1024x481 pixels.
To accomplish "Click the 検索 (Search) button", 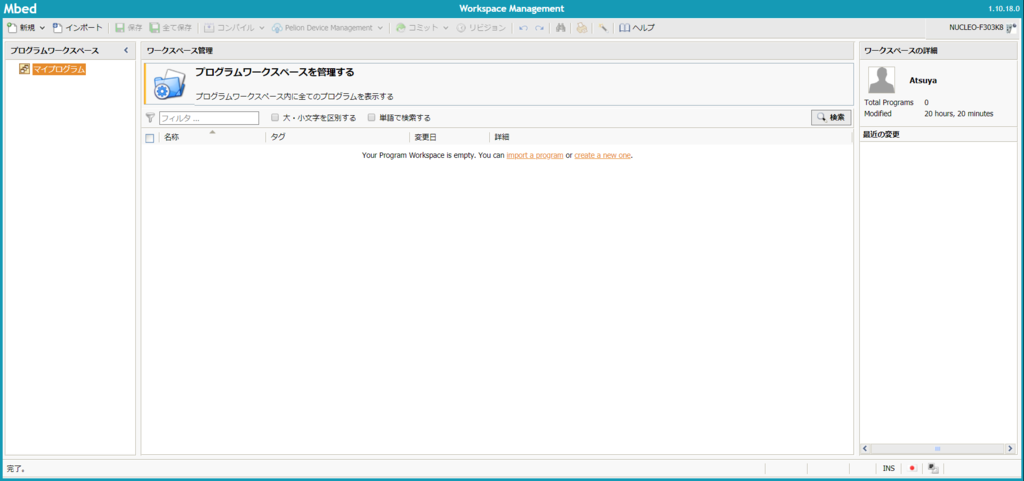I will (x=831, y=117).
